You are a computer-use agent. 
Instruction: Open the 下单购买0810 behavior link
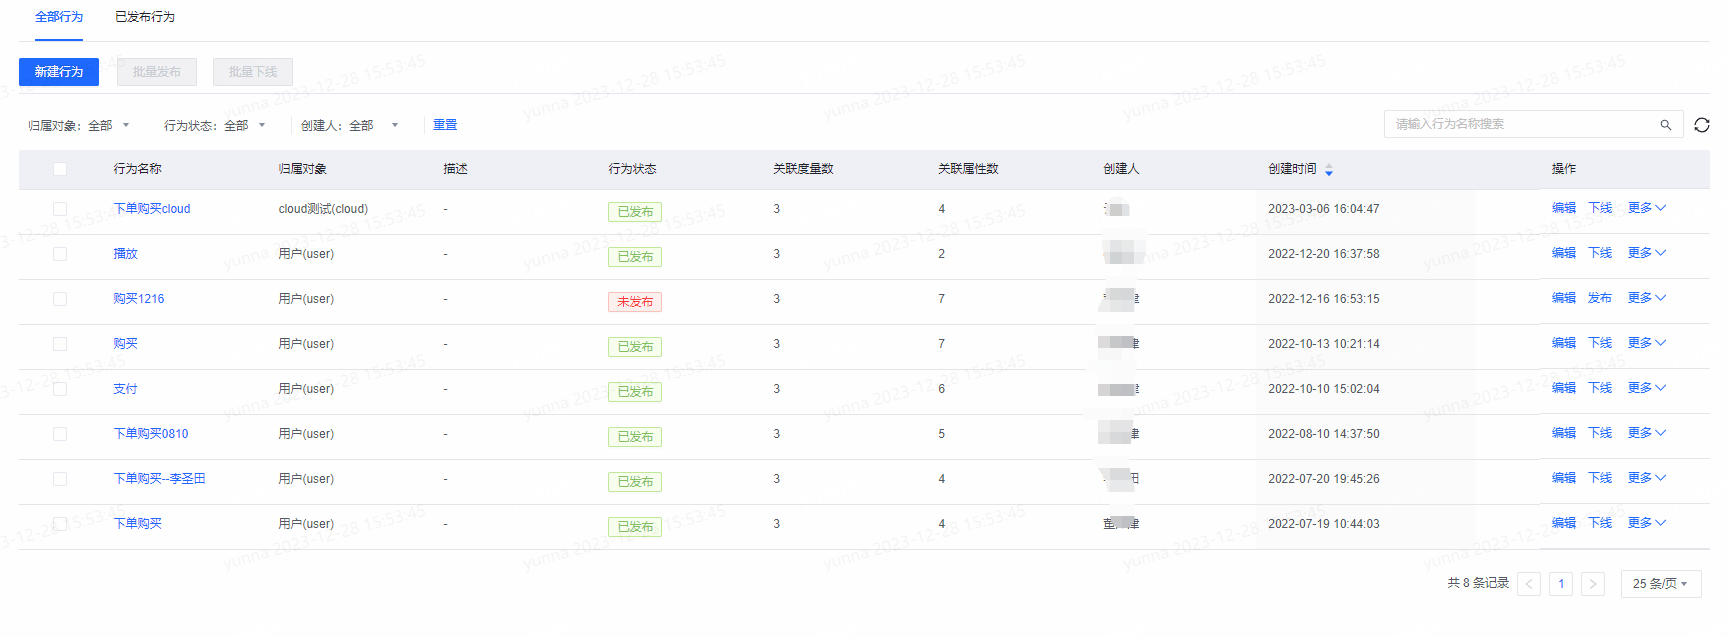click(x=151, y=434)
